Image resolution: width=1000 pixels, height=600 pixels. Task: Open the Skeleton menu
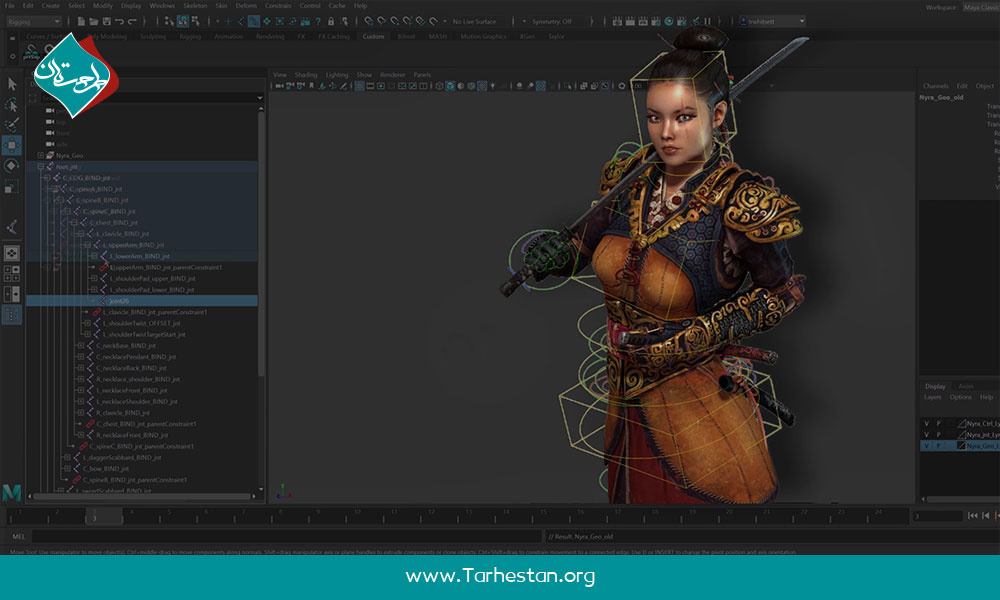pyautogui.click(x=195, y=6)
